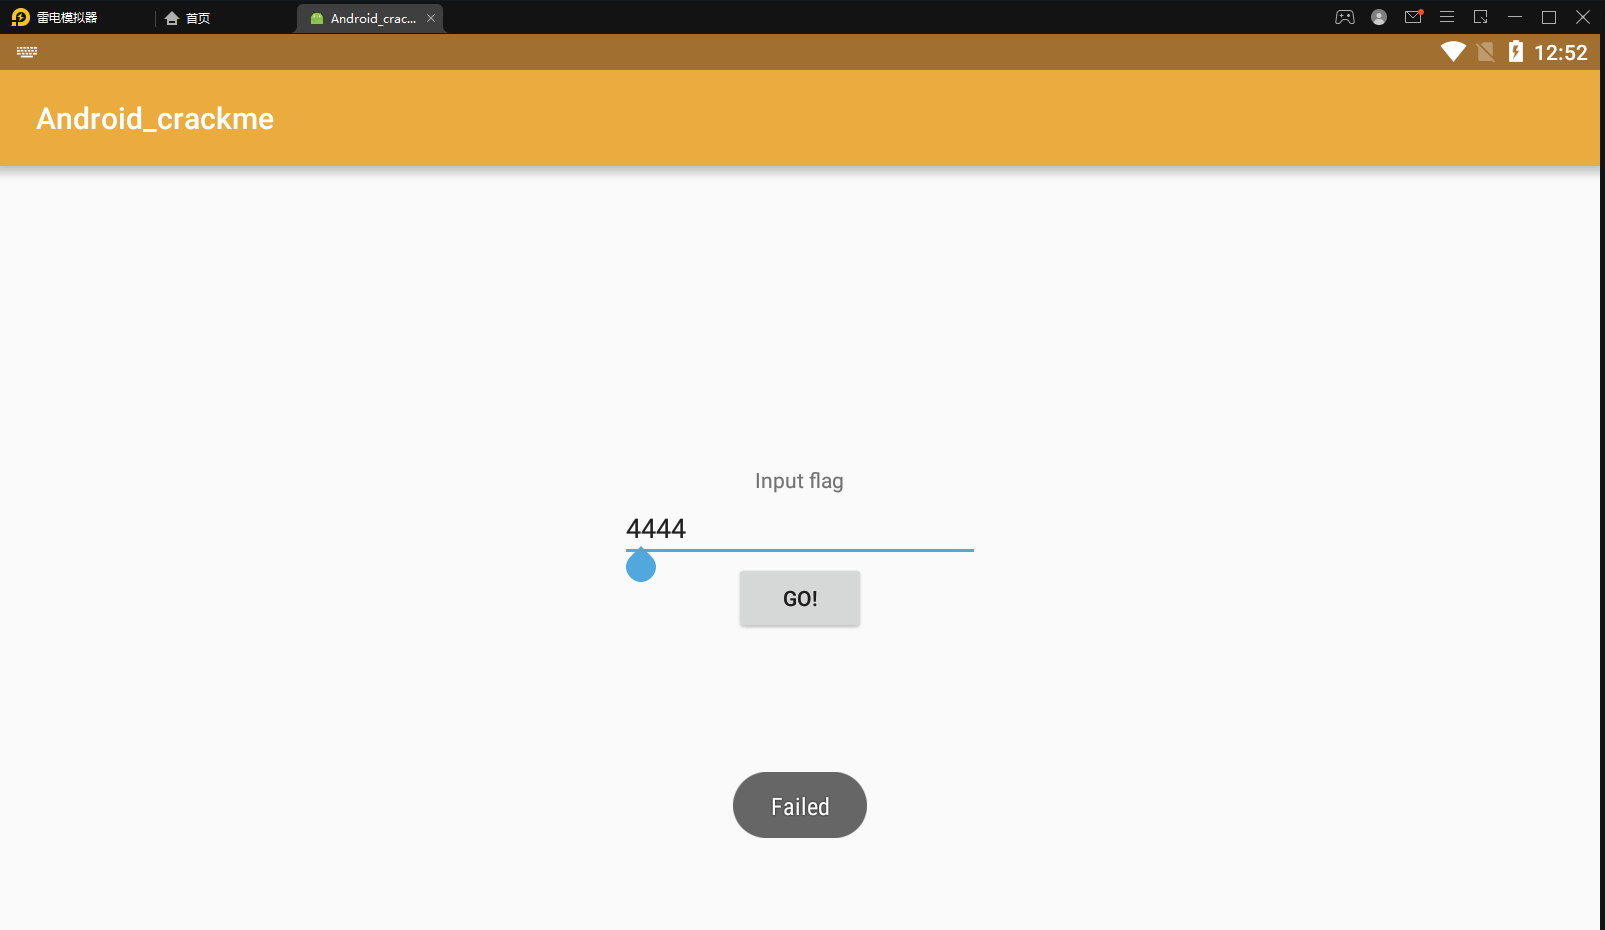Click the multi-window resize icon in title bar
This screenshot has width=1605, height=930.
(1481, 17)
